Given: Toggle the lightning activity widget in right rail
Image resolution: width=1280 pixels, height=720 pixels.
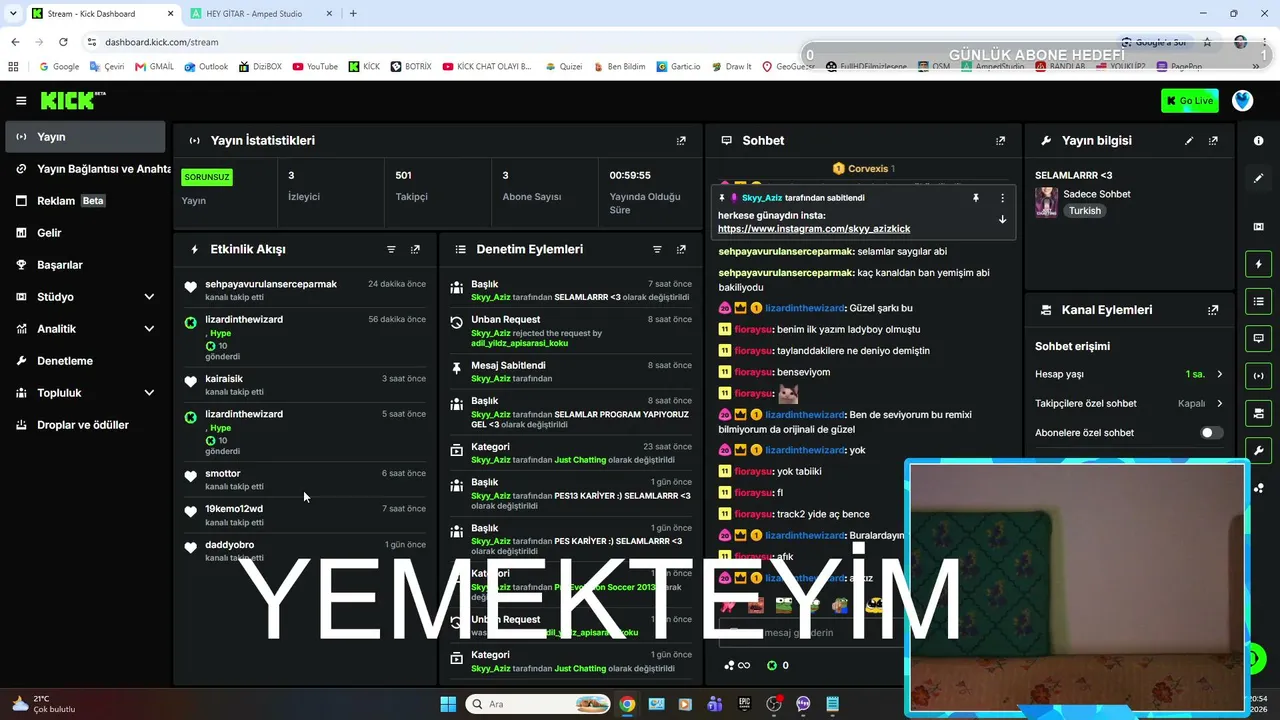Looking at the screenshot, I should tap(1258, 264).
